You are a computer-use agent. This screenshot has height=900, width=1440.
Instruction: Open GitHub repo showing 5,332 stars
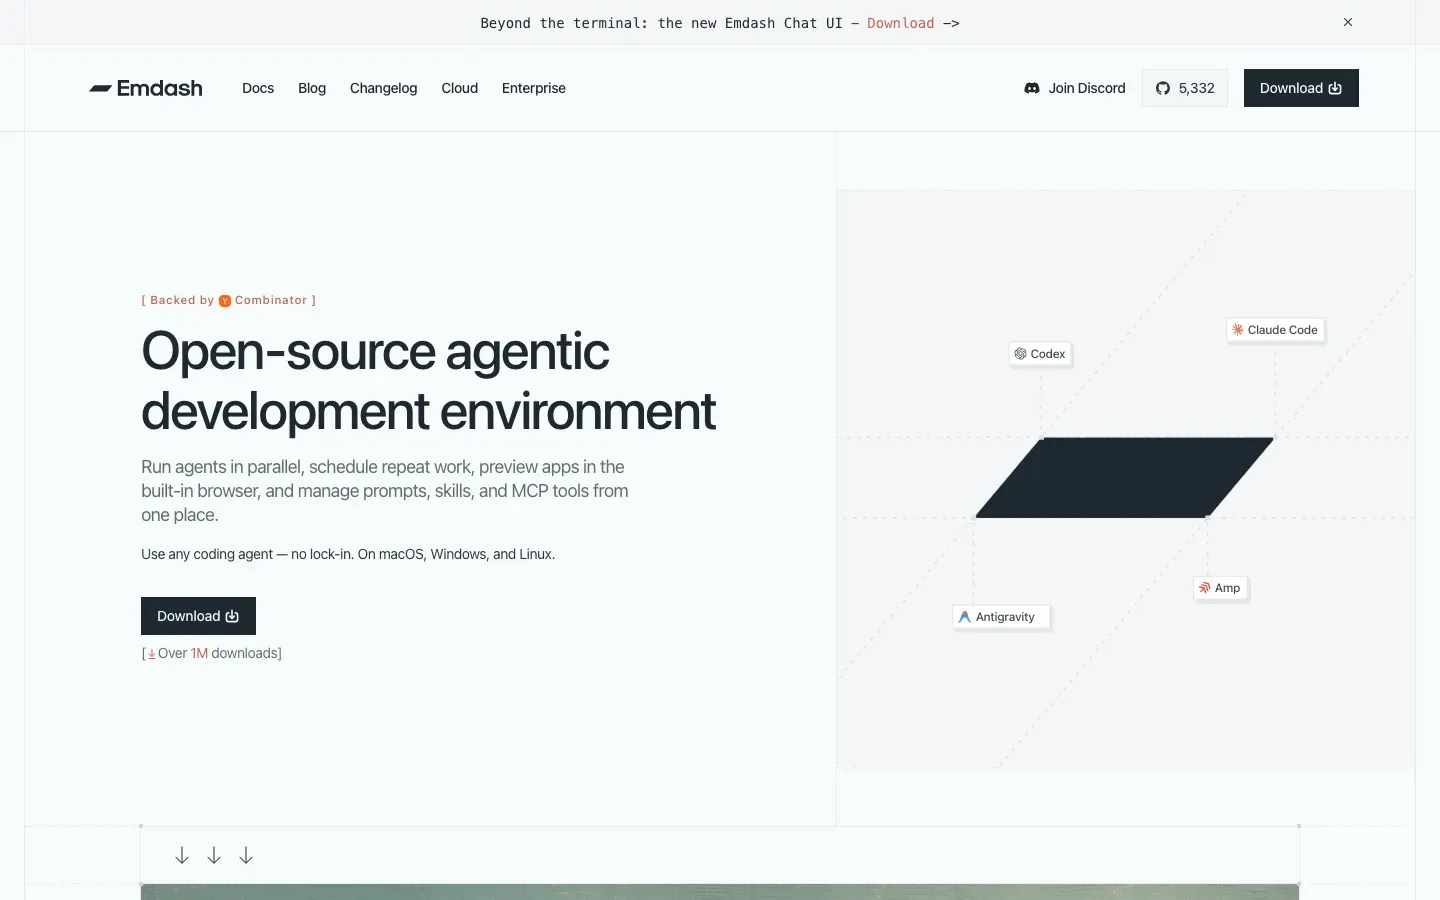(x=1185, y=88)
